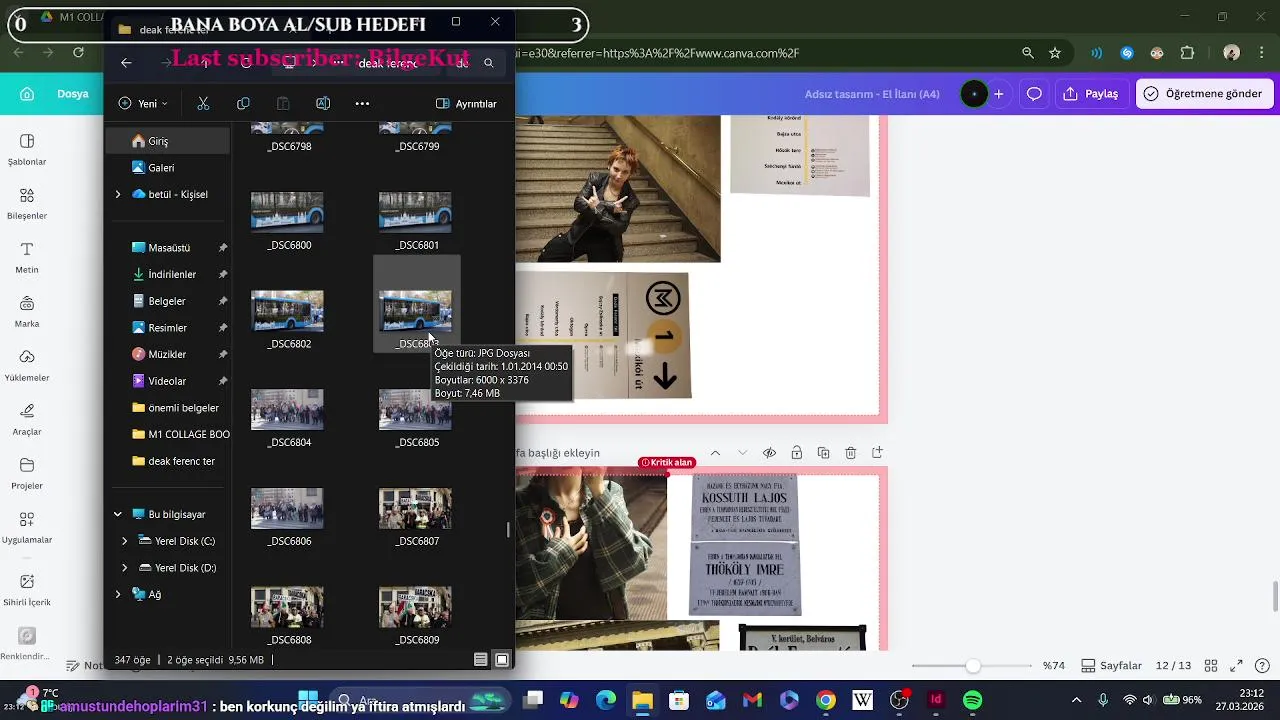Click the Rename icon in File Explorer toolbar
The width and height of the screenshot is (1280, 720).
point(323,103)
